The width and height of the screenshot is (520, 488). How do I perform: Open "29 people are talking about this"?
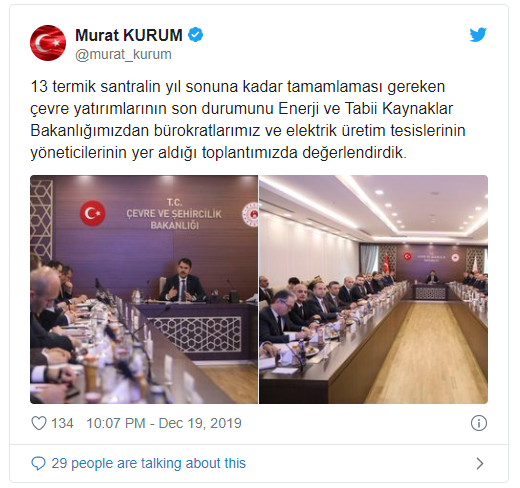coord(148,463)
